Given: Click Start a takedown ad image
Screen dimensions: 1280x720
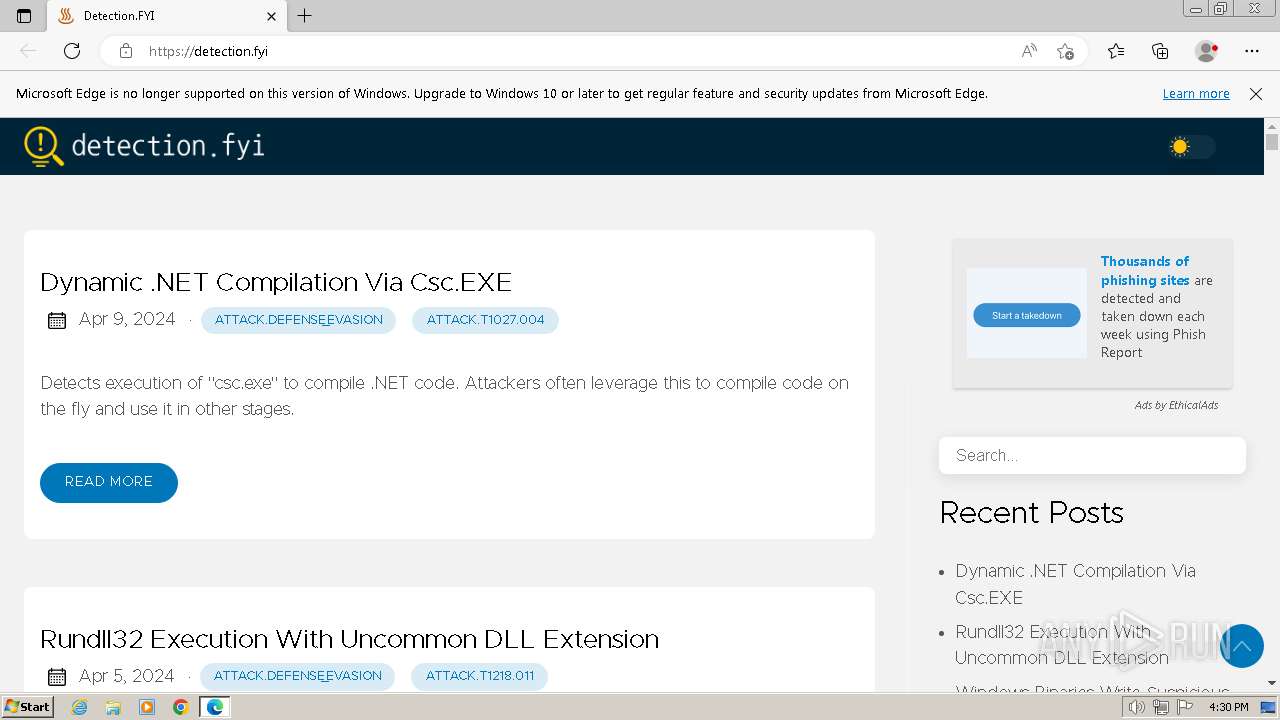Looking at the screenshot, I should coord(1026,313).
